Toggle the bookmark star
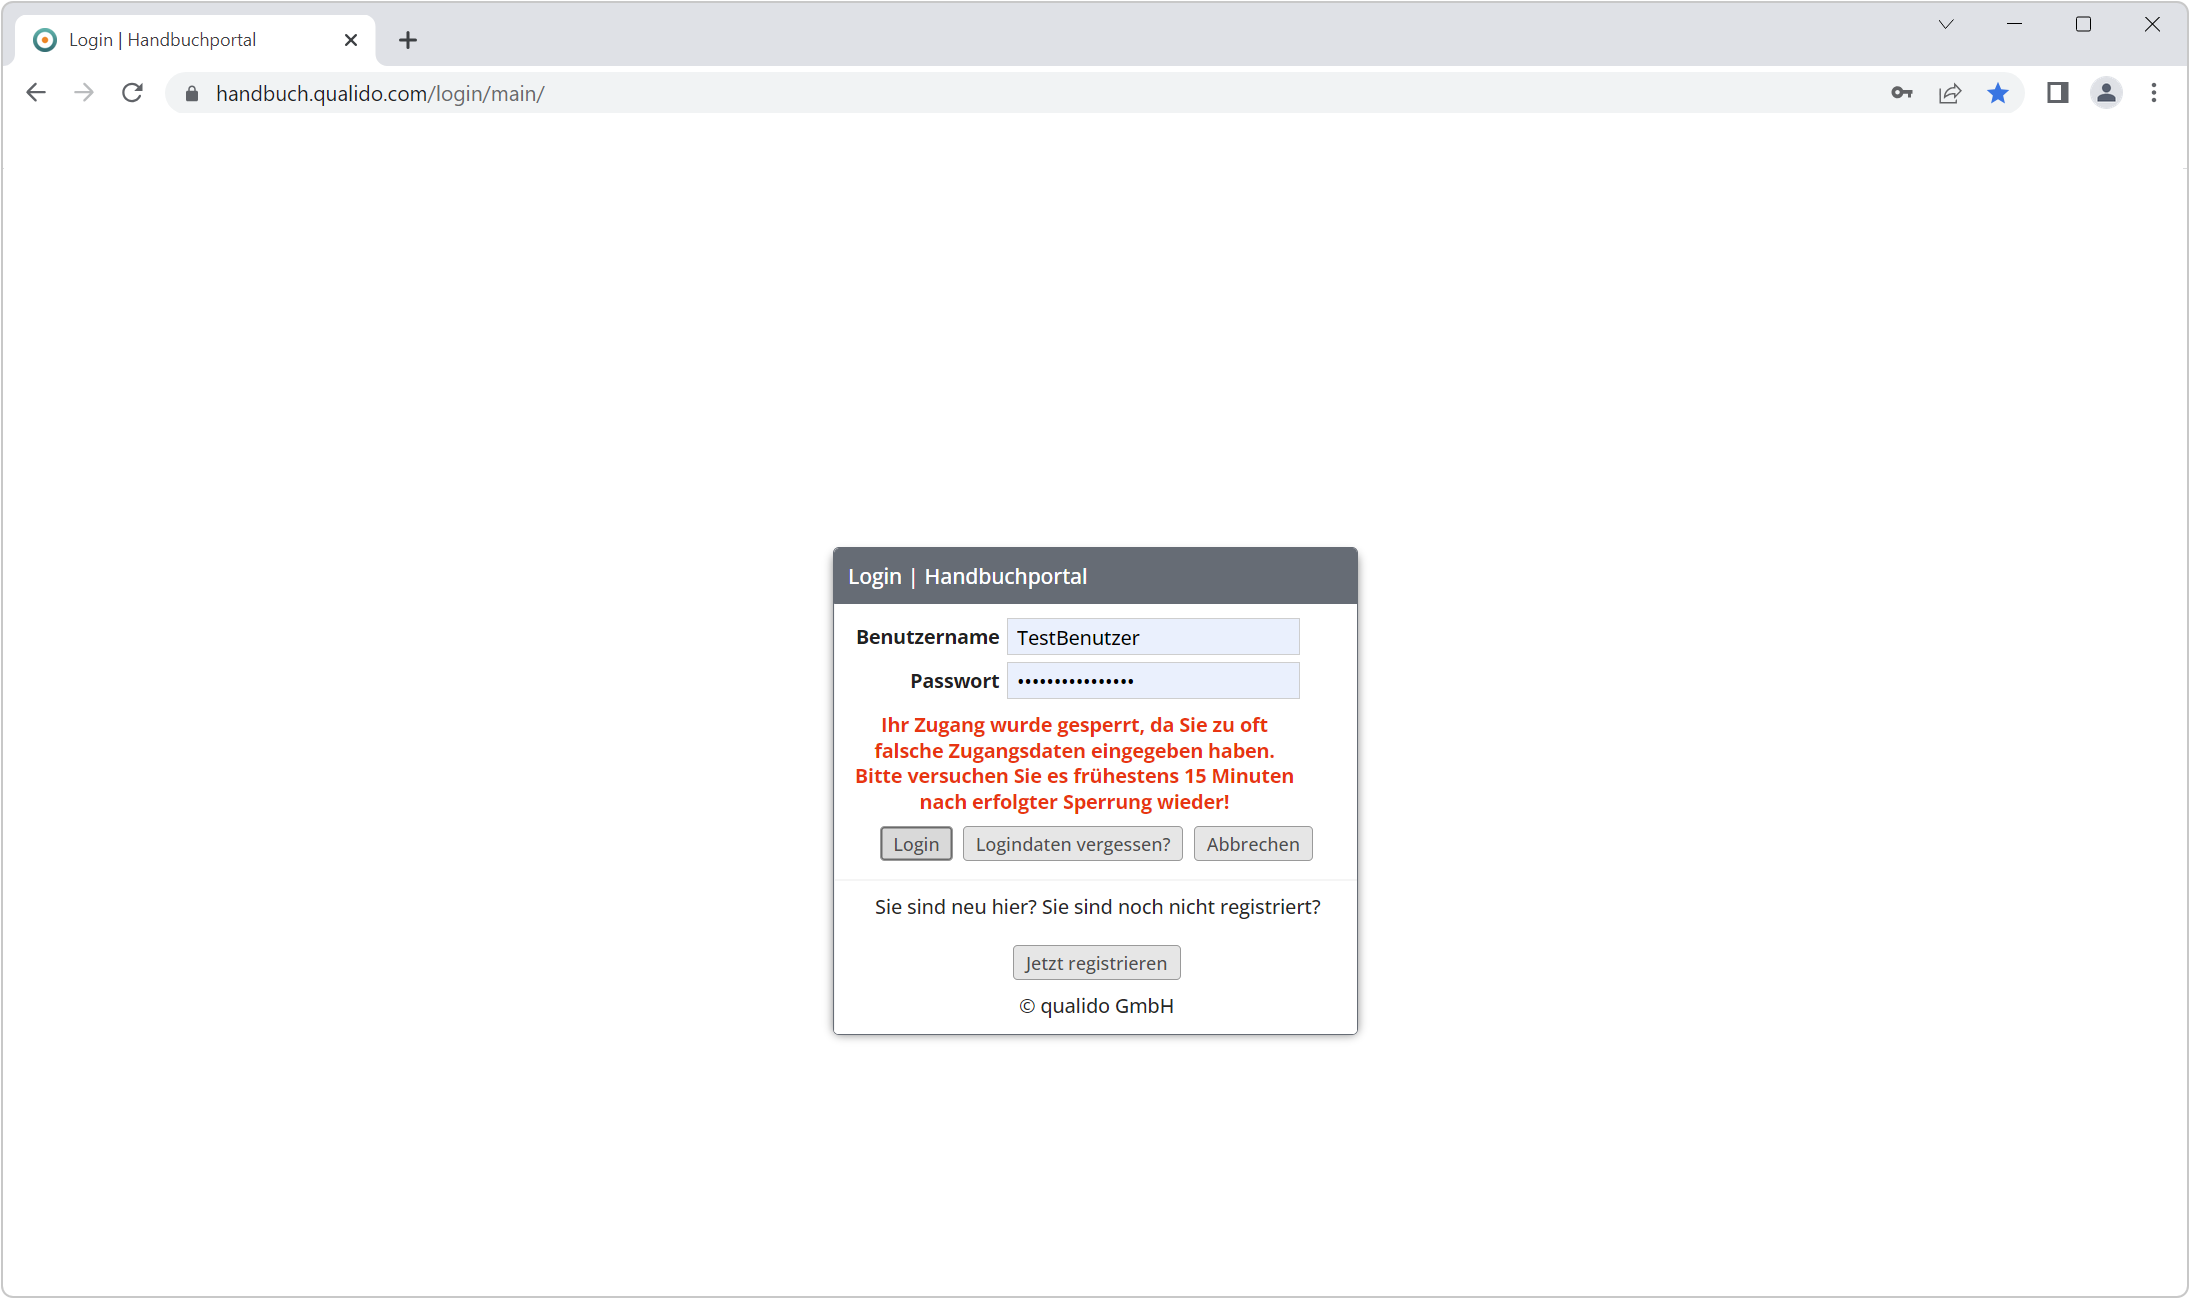Image resolution: width=2190 pixels, height=1299 pixels. (x=1997, y=93)
